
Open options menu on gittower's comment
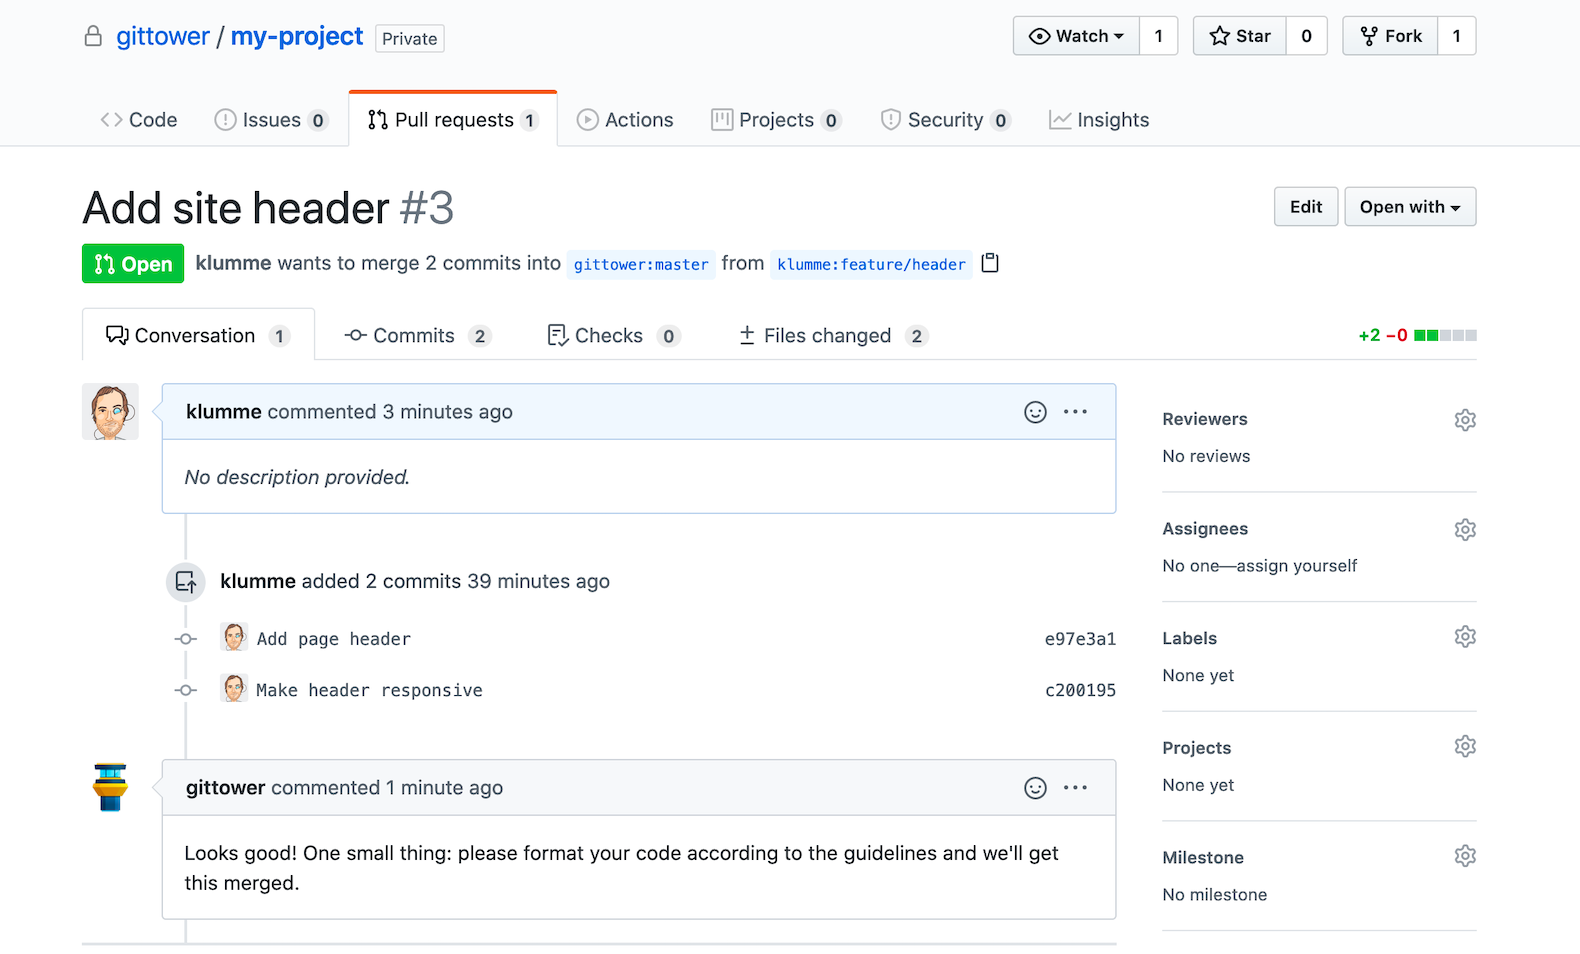[x=1075, y=788]
